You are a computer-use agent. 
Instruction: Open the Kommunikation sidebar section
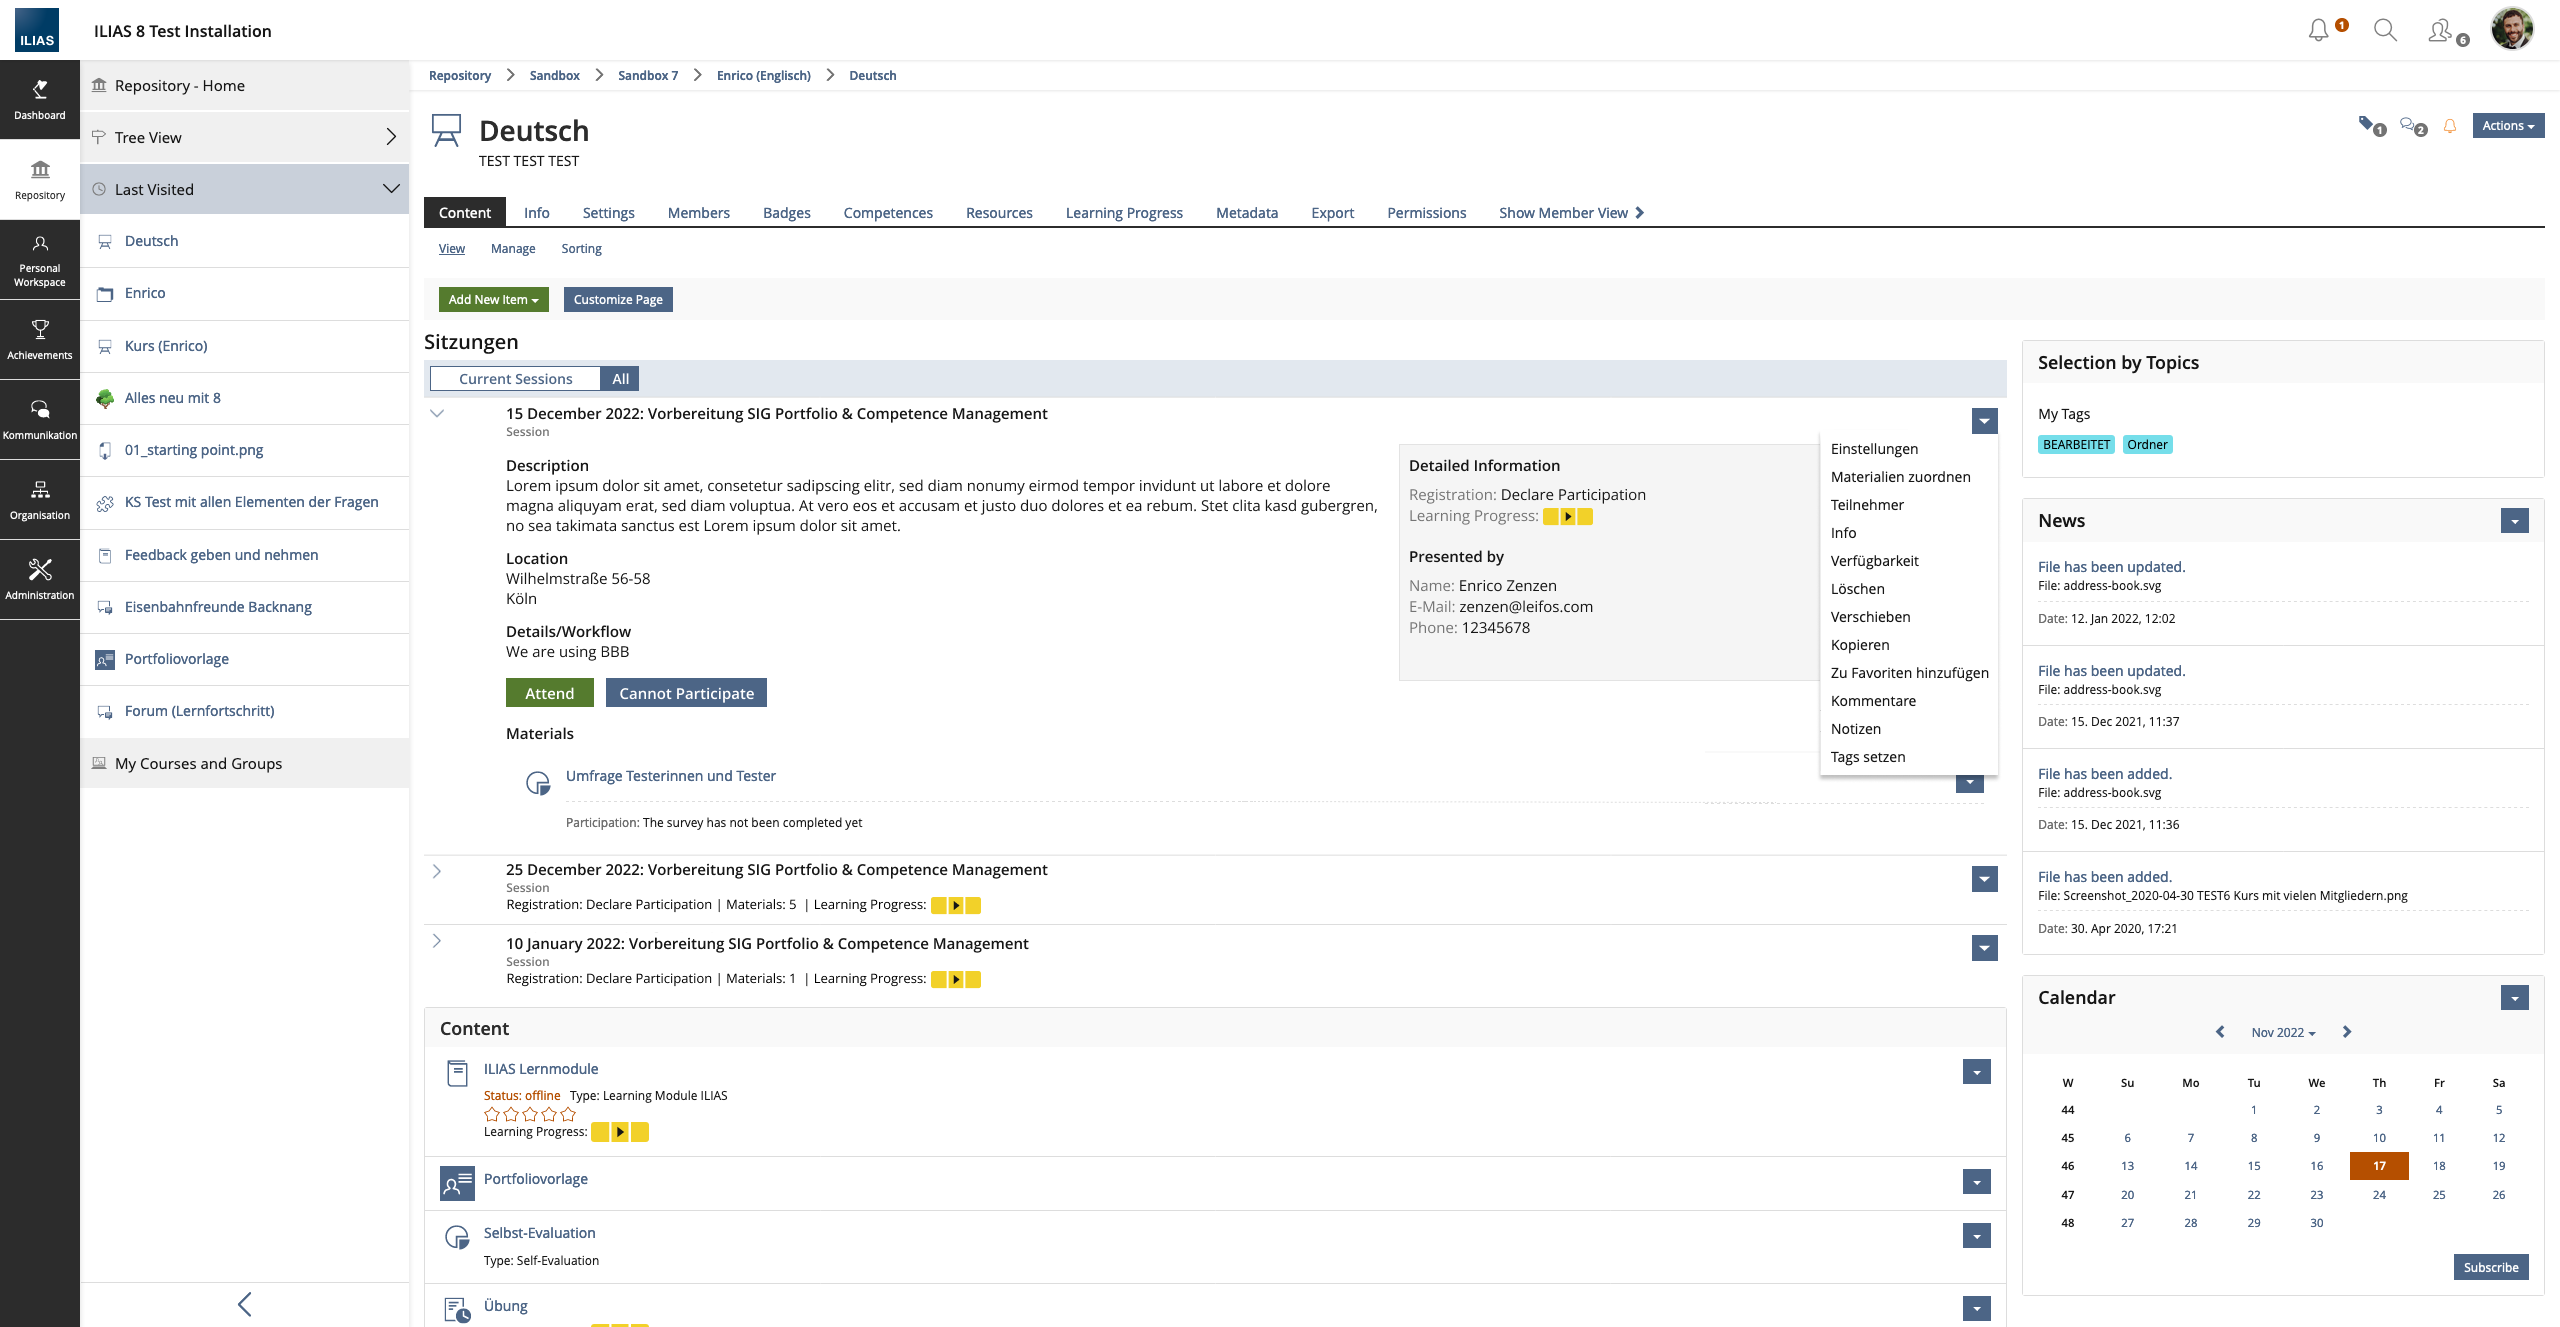(40, 419)
